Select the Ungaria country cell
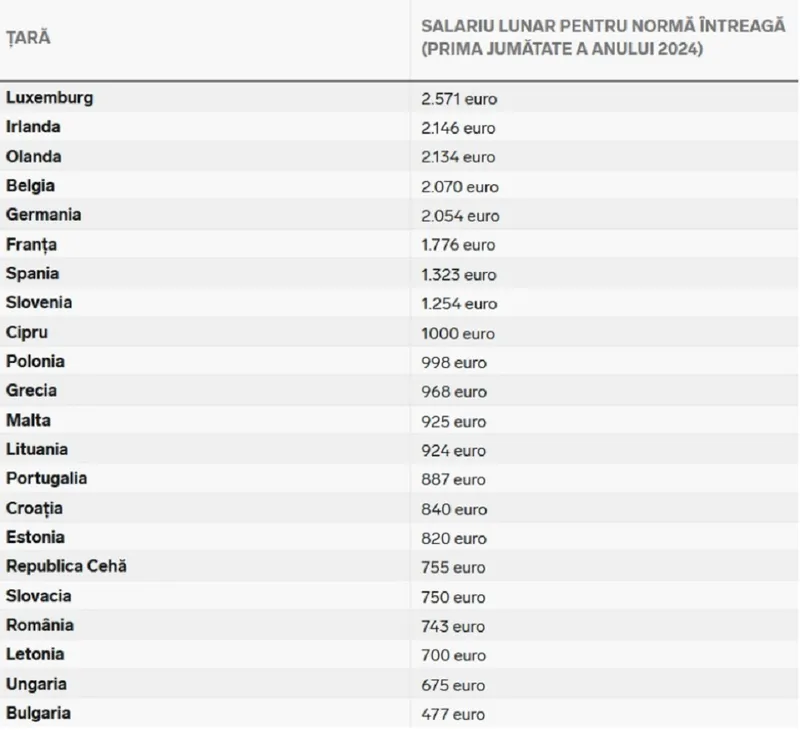800x730 pixels. (x=37, y=684)
